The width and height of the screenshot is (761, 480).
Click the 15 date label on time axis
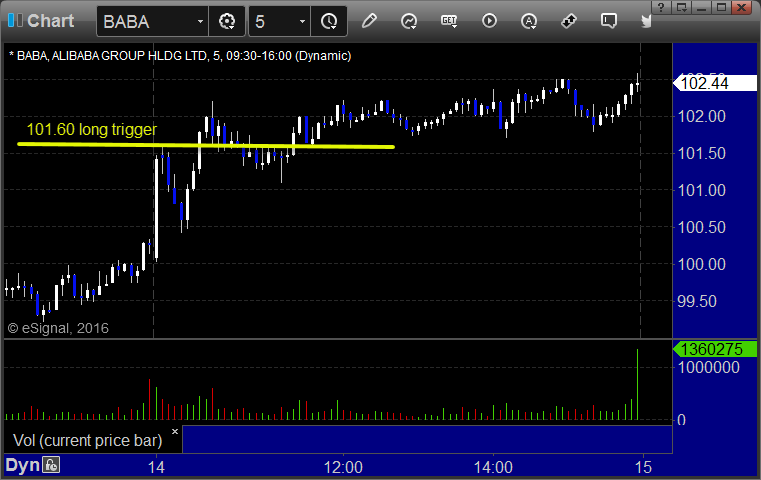644,467
